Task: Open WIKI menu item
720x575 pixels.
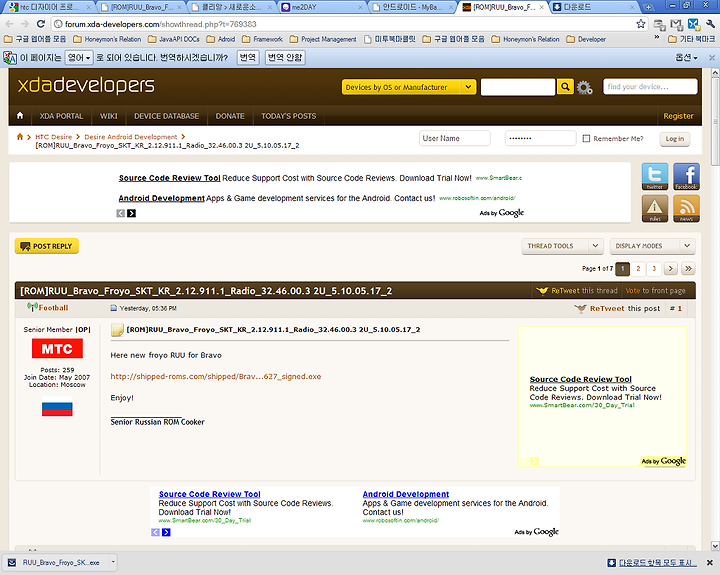Action: 109,116
